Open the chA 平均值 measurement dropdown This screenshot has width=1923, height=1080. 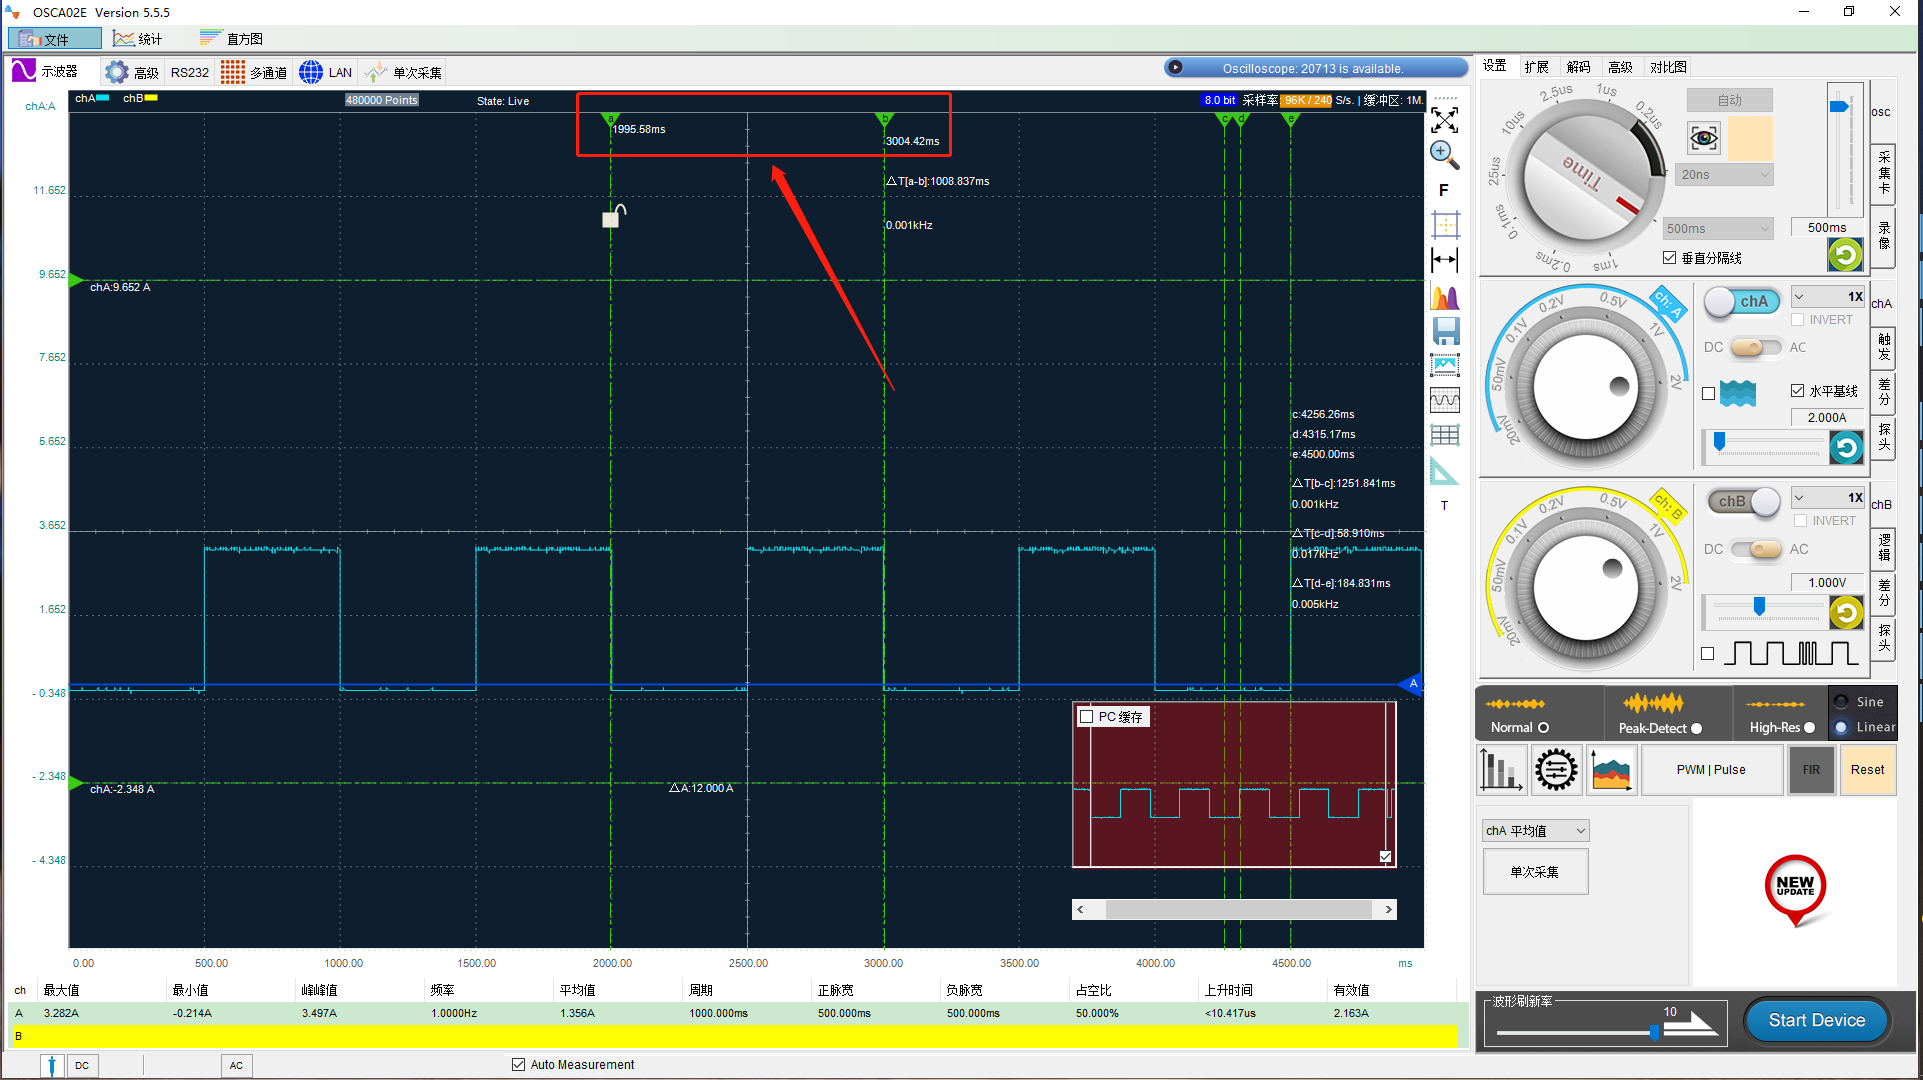[x=1535, y=831]
